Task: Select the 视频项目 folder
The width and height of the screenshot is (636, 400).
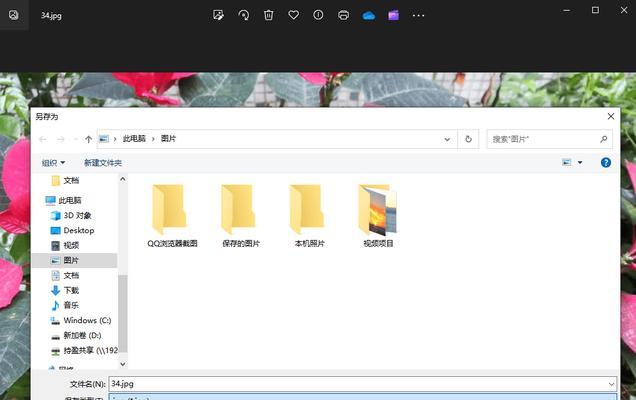Action: point(378,216)
